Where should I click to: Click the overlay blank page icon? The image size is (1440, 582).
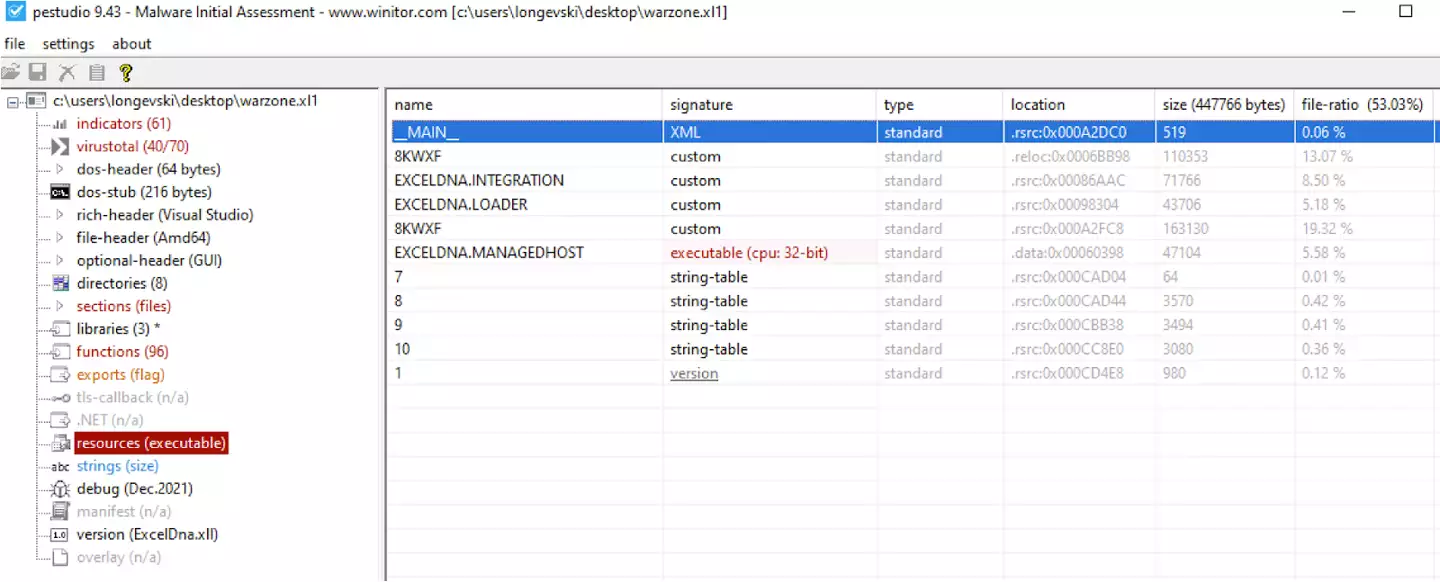[60, 557]
